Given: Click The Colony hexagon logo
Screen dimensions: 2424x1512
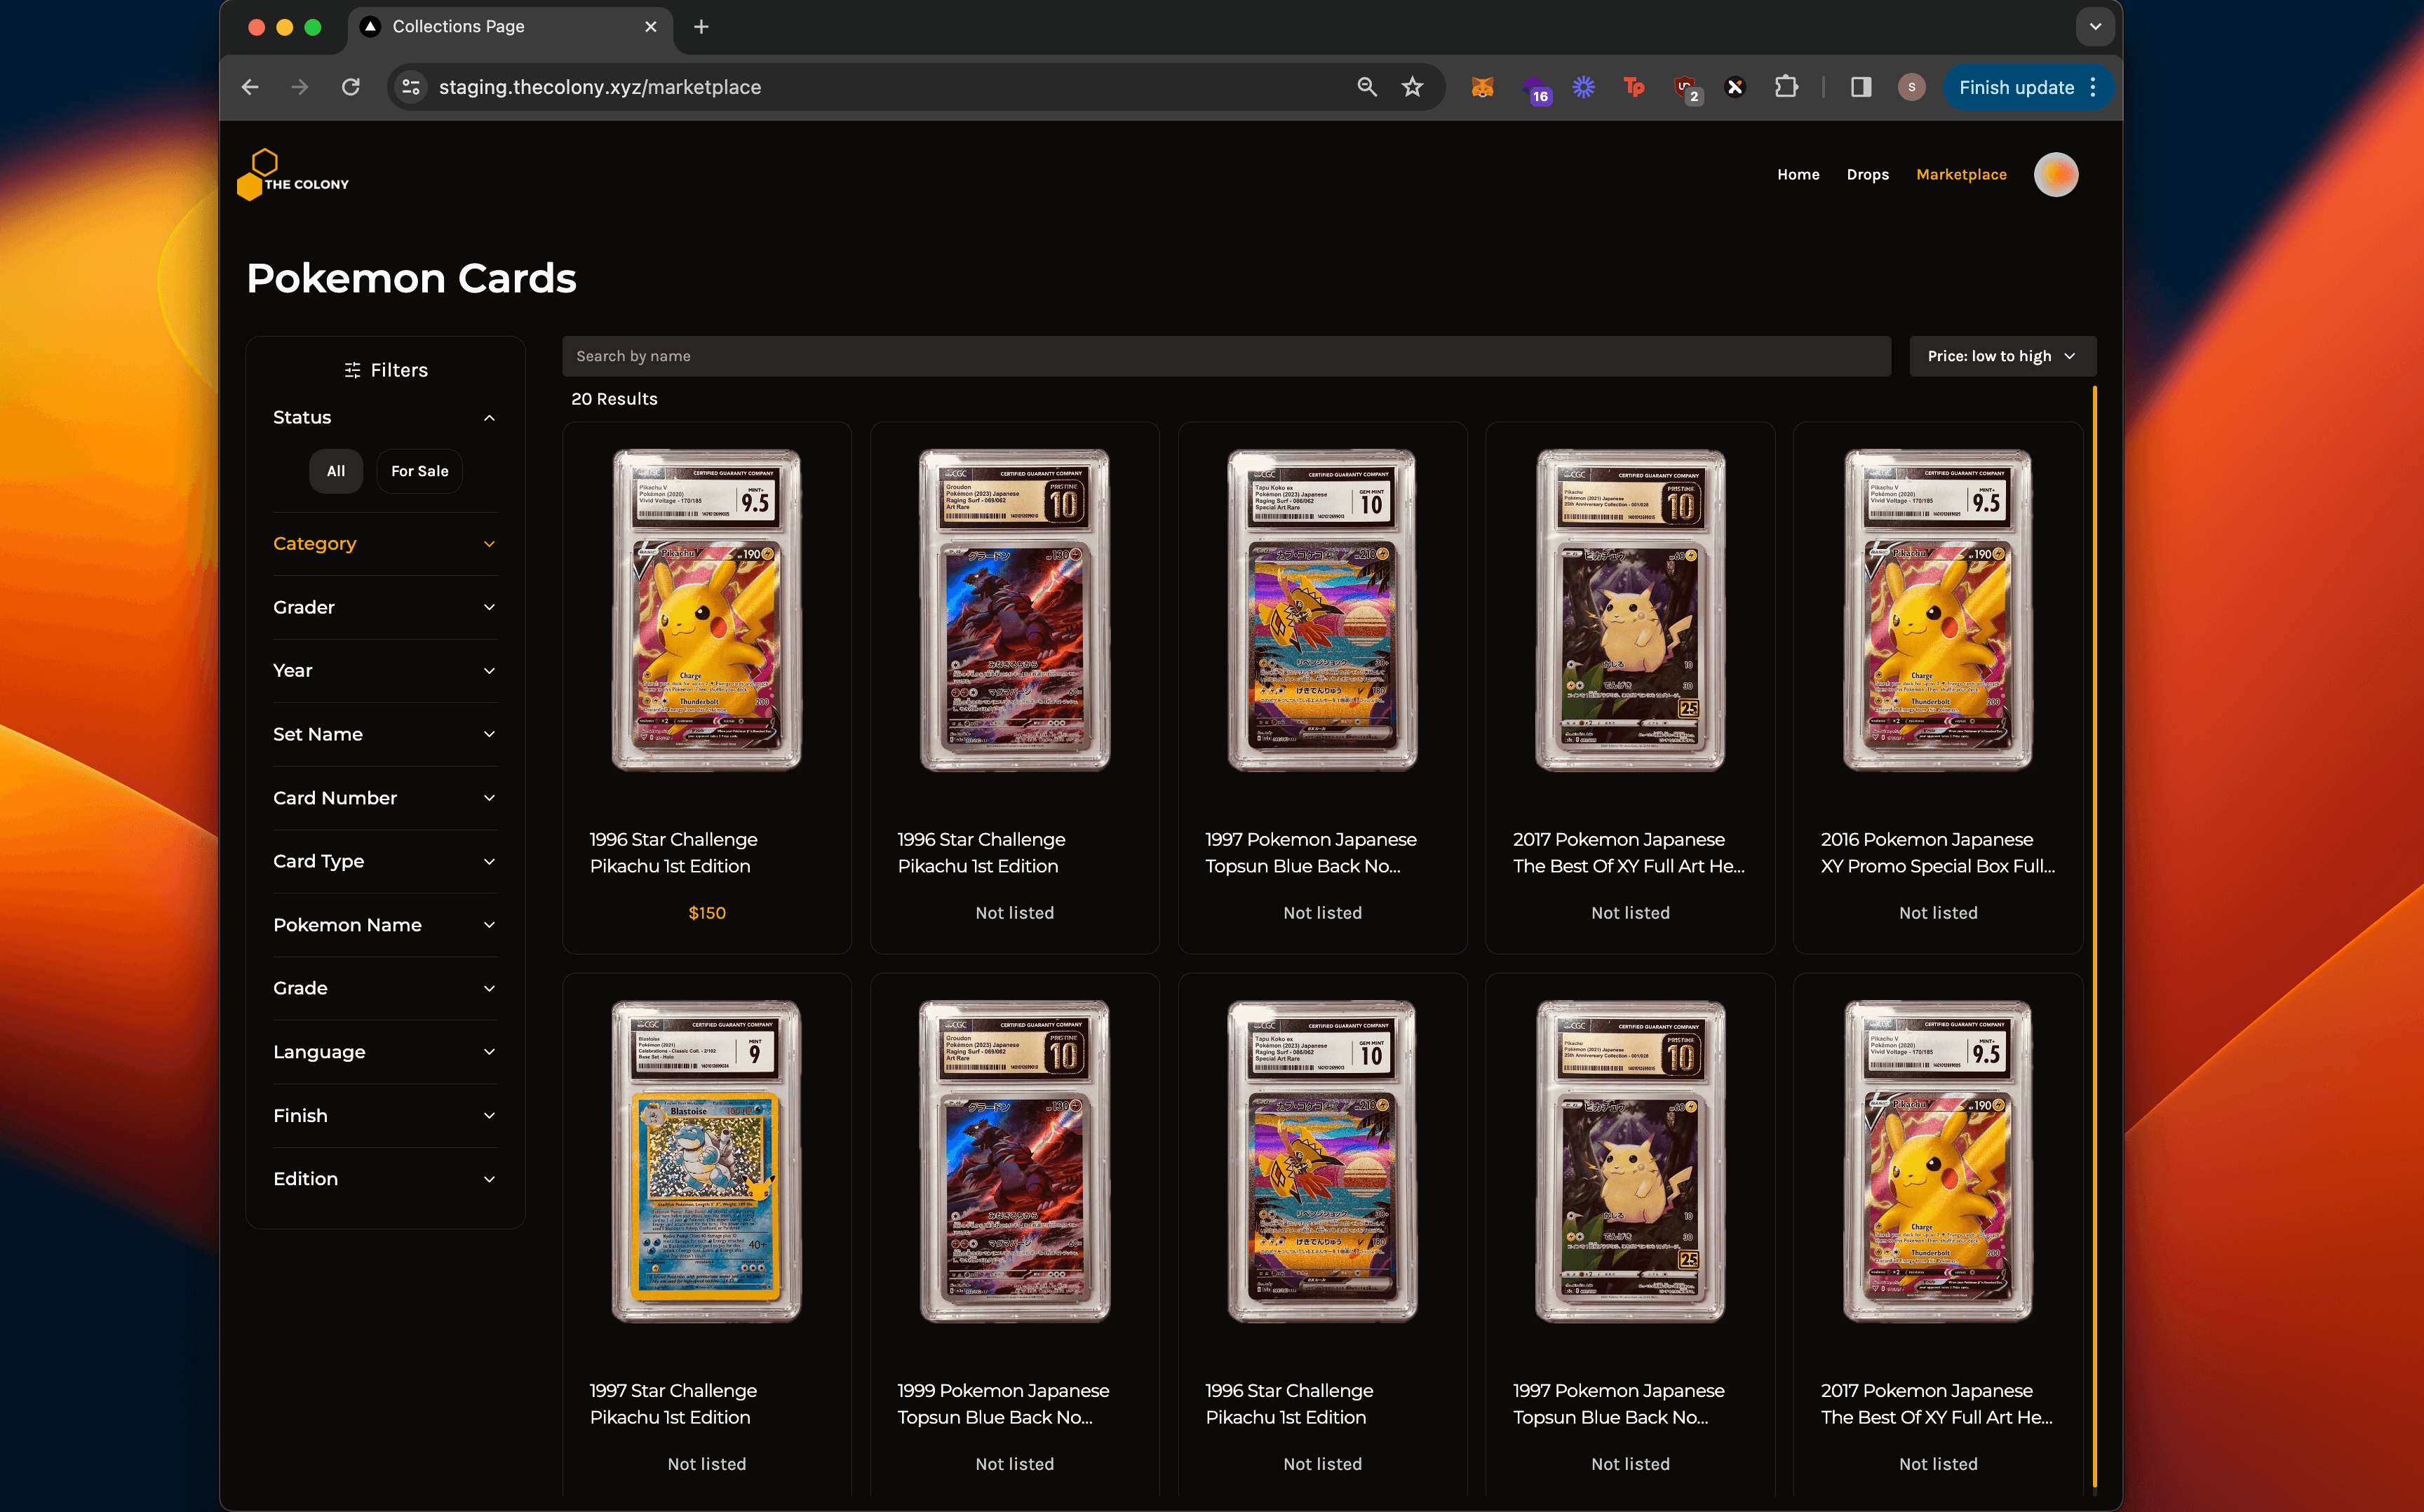Looking at the screenshot, I should (293, 175).
